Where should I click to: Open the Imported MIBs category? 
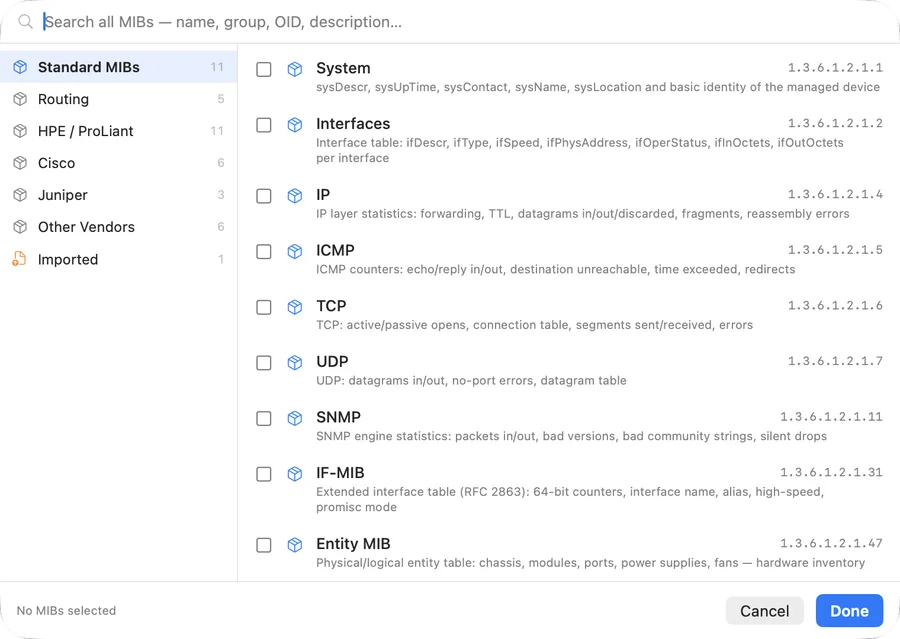(x=118, y=259)
